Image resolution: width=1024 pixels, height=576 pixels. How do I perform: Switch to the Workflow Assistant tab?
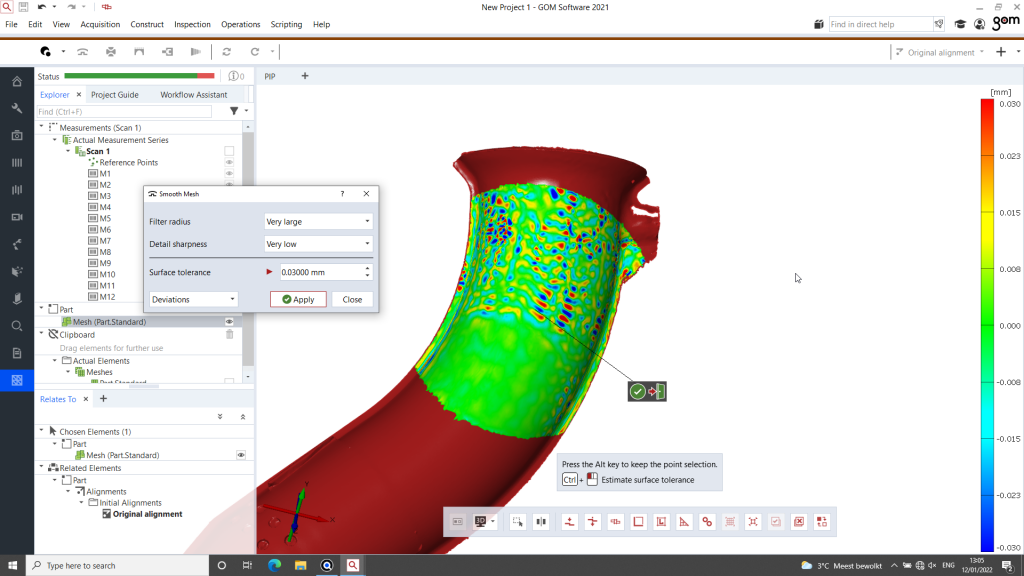coord(194,95)
